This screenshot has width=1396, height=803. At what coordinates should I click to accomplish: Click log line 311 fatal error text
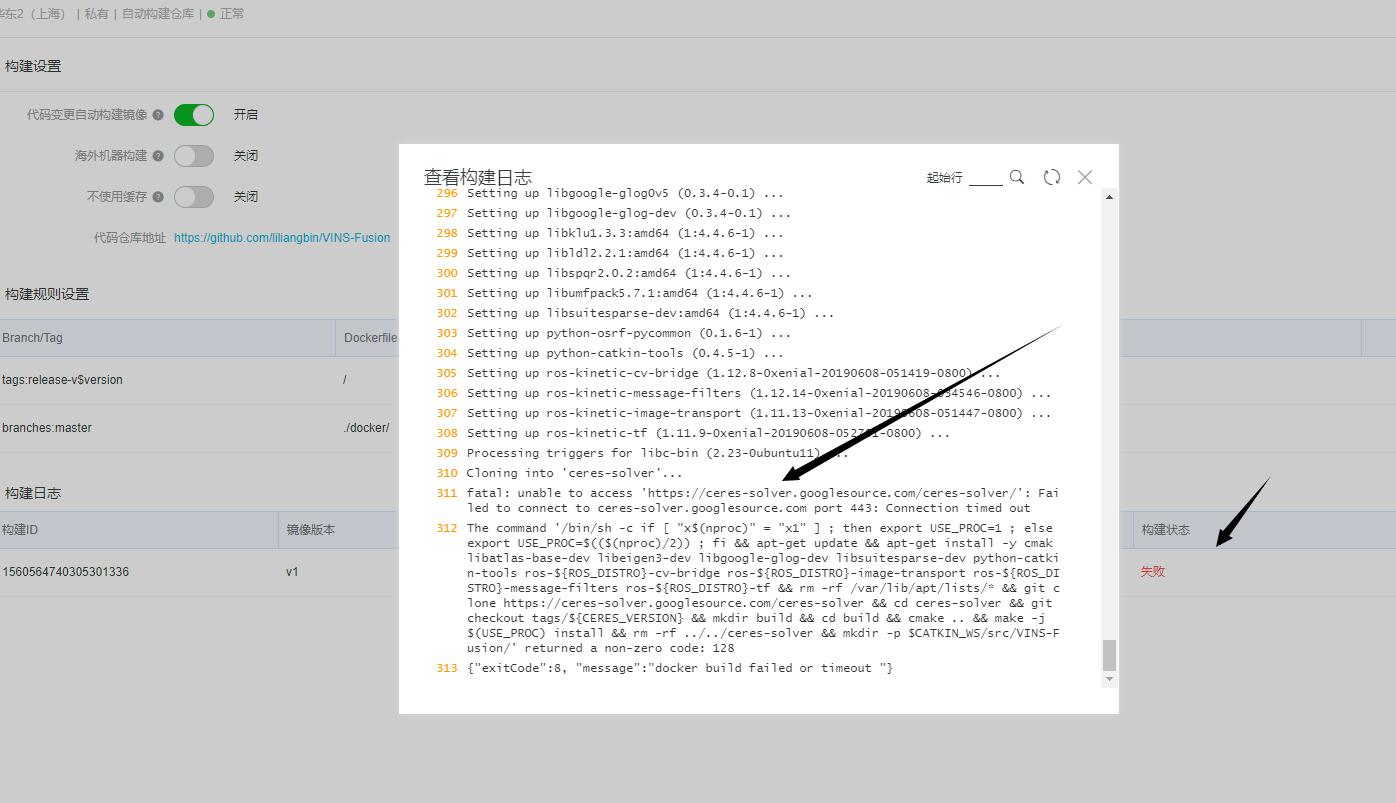coord(763,501)
